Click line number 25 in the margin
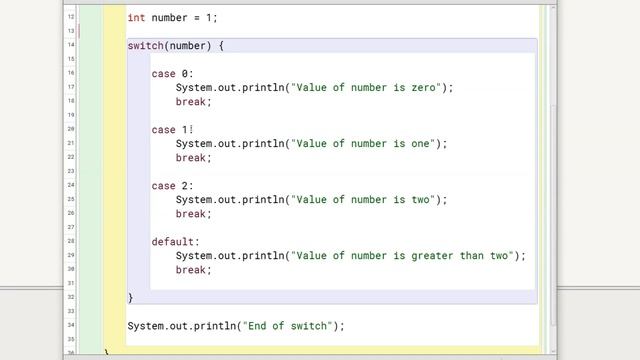The height and width of the screenshot is (360, 640). pos(71,199)
